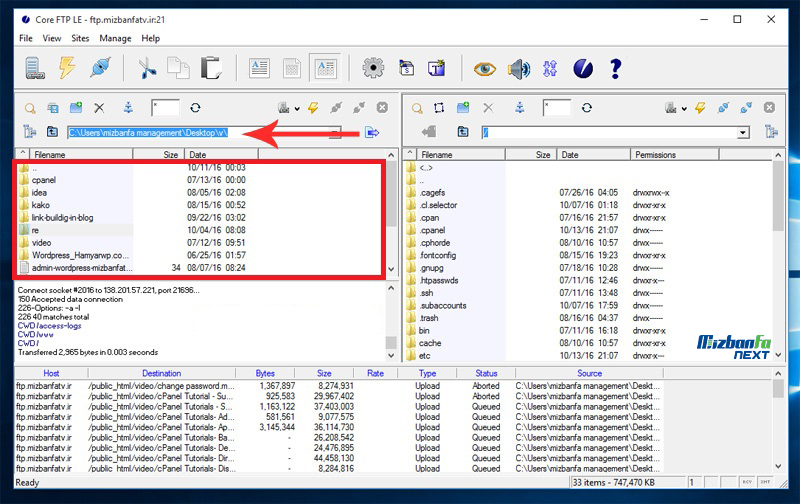Open the remote path dropdown arrow
This screenshot has height=504, width=800.
pos(743,133)
